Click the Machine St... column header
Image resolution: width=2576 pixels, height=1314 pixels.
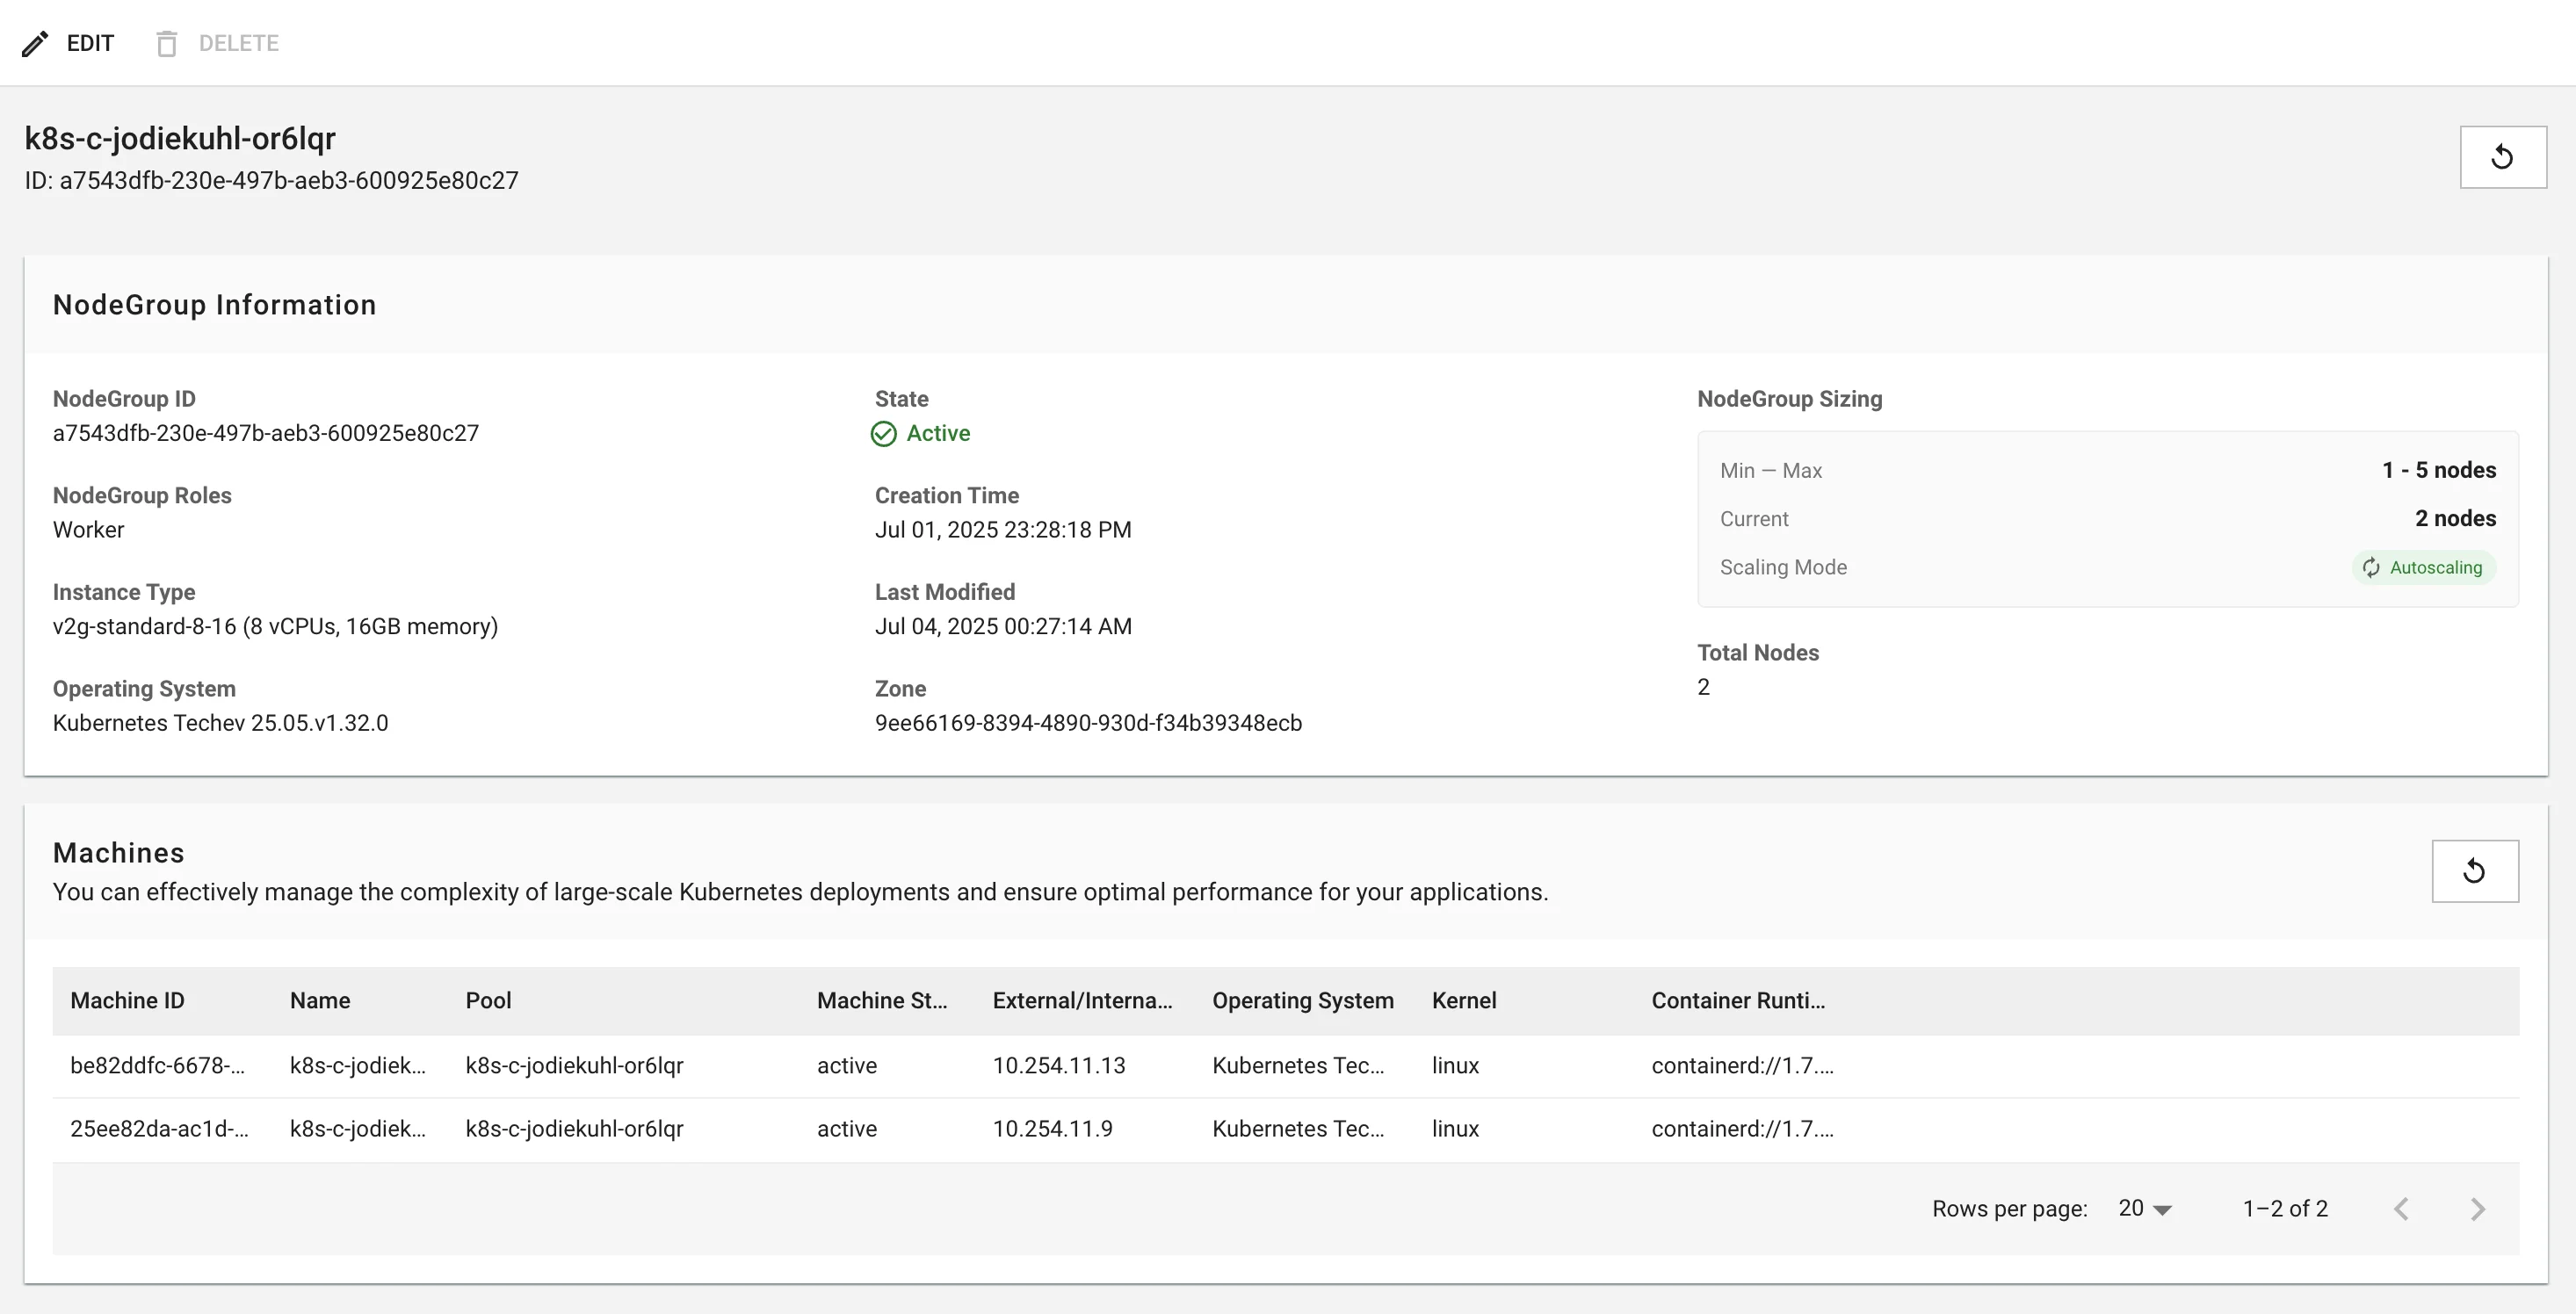(x=882, y=1001)
